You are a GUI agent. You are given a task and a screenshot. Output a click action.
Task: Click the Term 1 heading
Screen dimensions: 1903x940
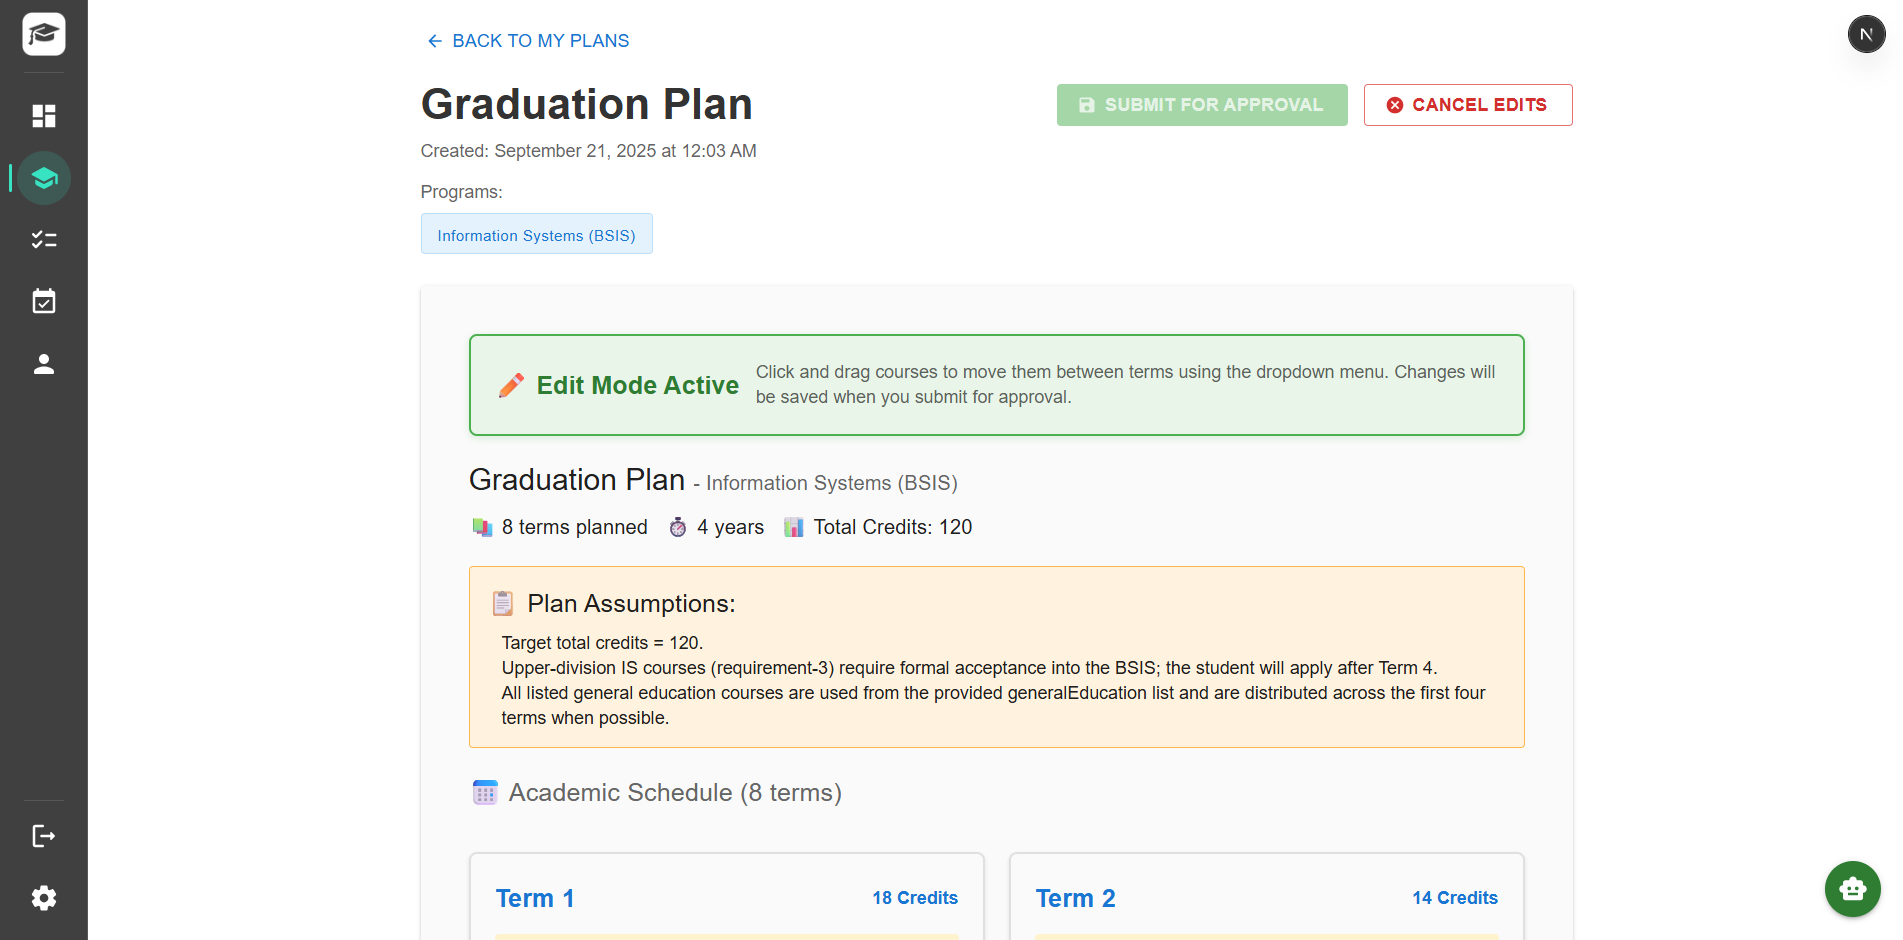point(535,898)
